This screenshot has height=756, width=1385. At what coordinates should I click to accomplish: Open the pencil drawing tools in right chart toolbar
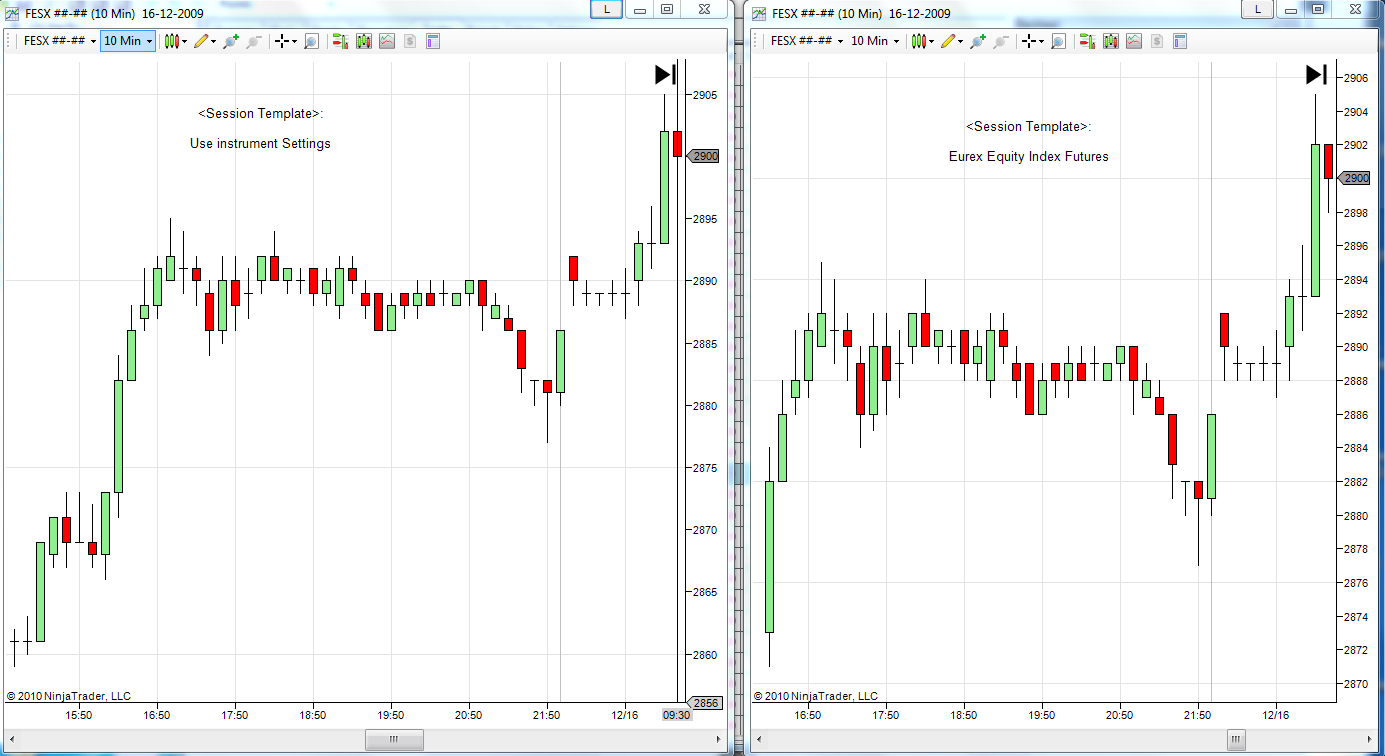(x=951, y=41)
